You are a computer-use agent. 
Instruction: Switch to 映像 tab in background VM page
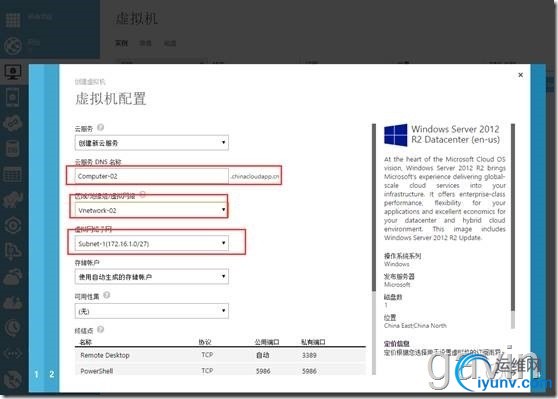(x=146, y=43)
